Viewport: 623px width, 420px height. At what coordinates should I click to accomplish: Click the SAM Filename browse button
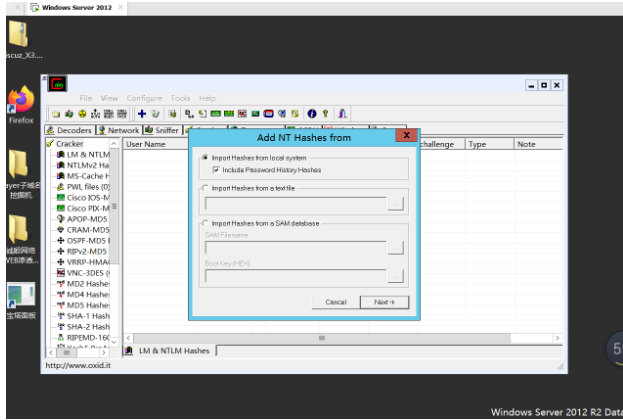coord(395,248)
